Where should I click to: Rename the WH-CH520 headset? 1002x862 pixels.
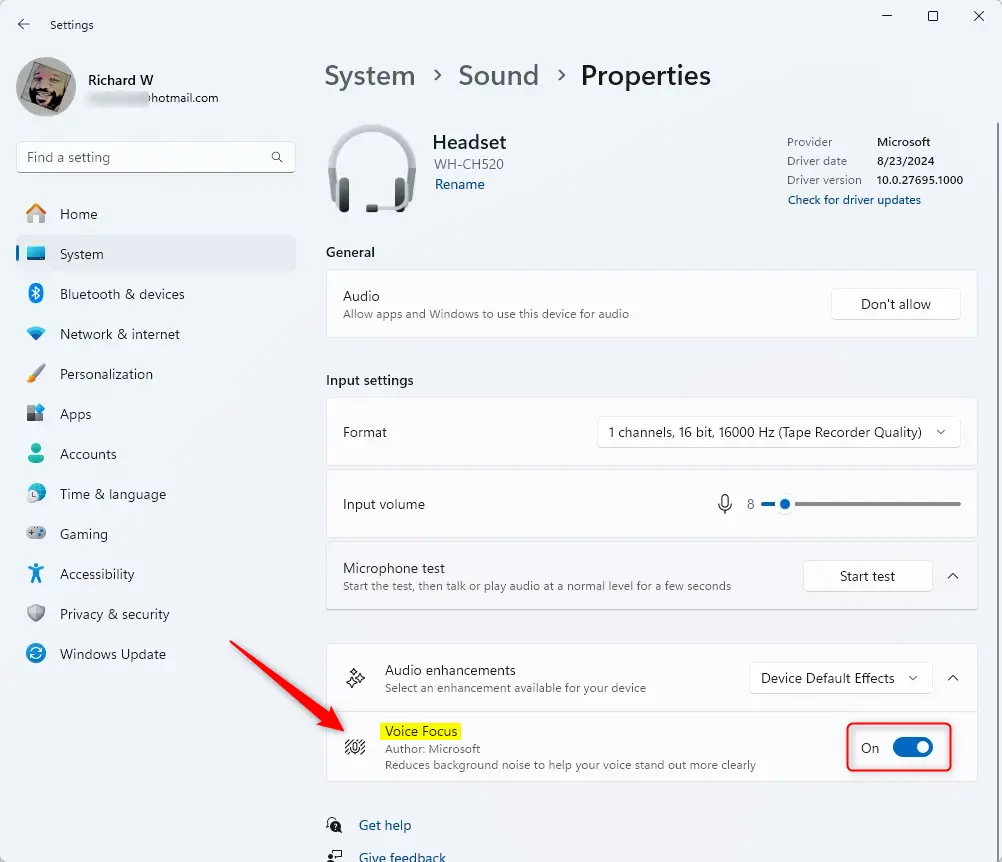(x=460, y=184)
